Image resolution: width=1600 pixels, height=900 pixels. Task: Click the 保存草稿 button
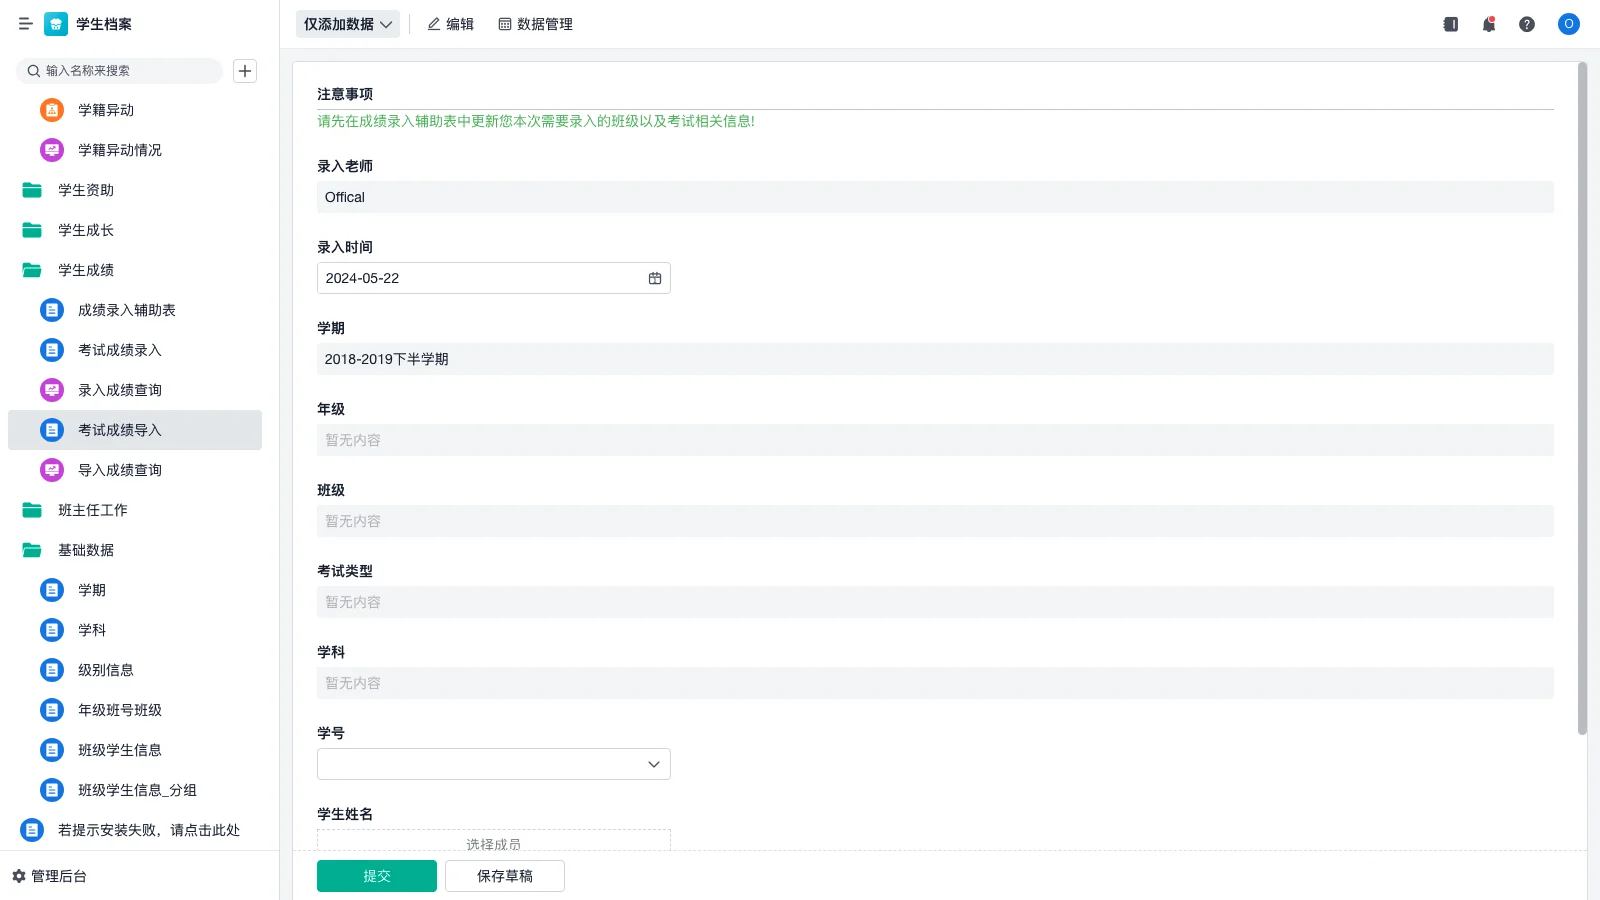[x=504, y=876]
